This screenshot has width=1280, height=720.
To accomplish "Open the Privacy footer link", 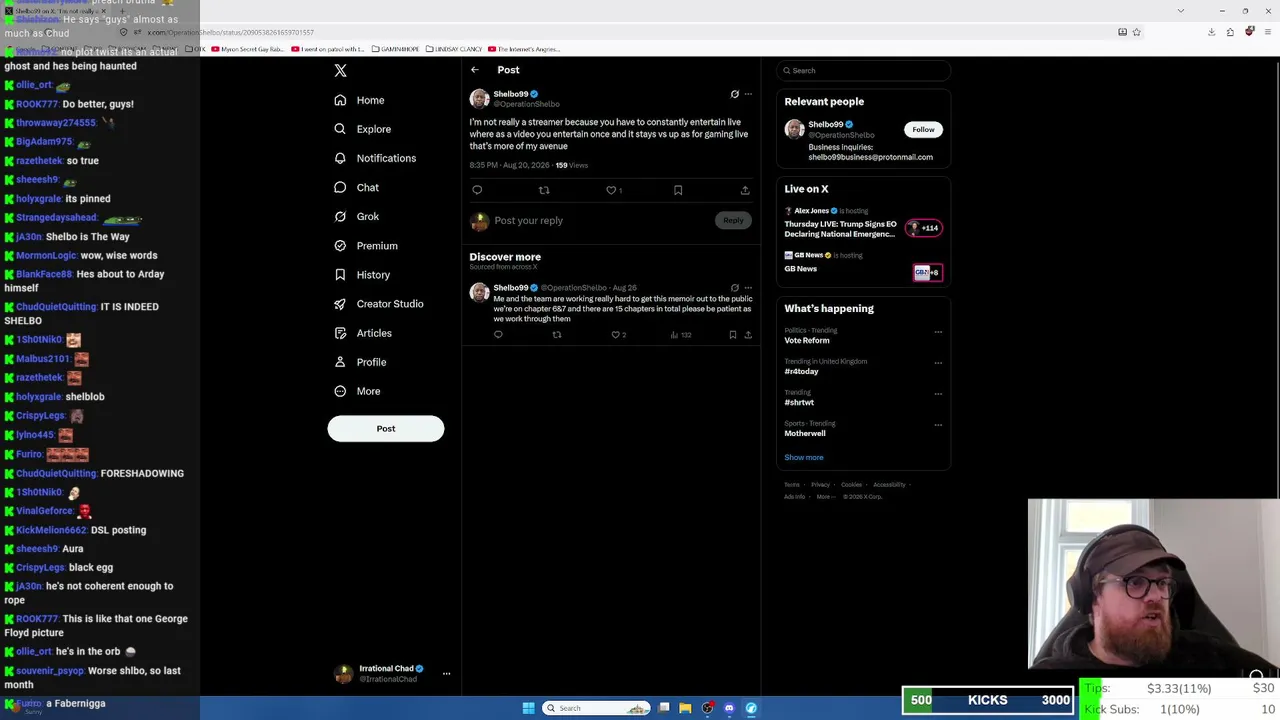I will (820, 485).
